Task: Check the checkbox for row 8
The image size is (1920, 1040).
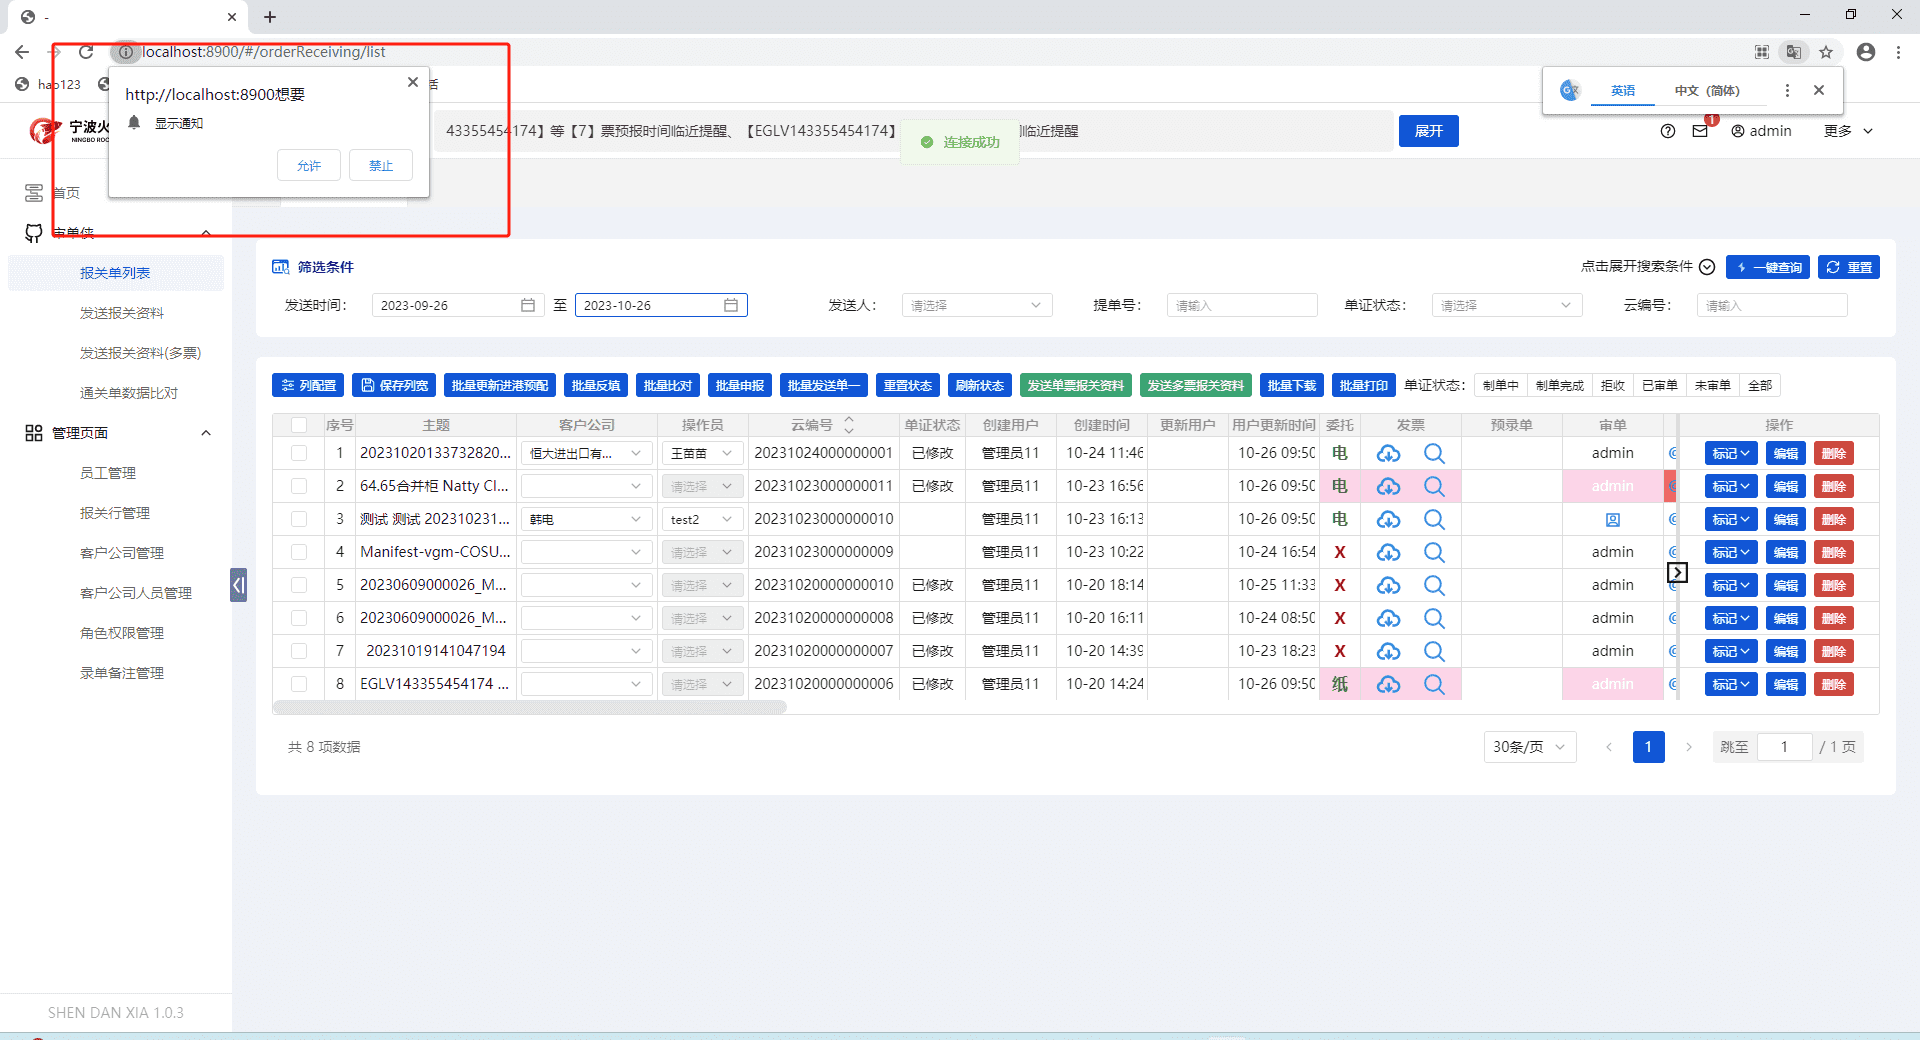Action: click(x=299, y=684)
